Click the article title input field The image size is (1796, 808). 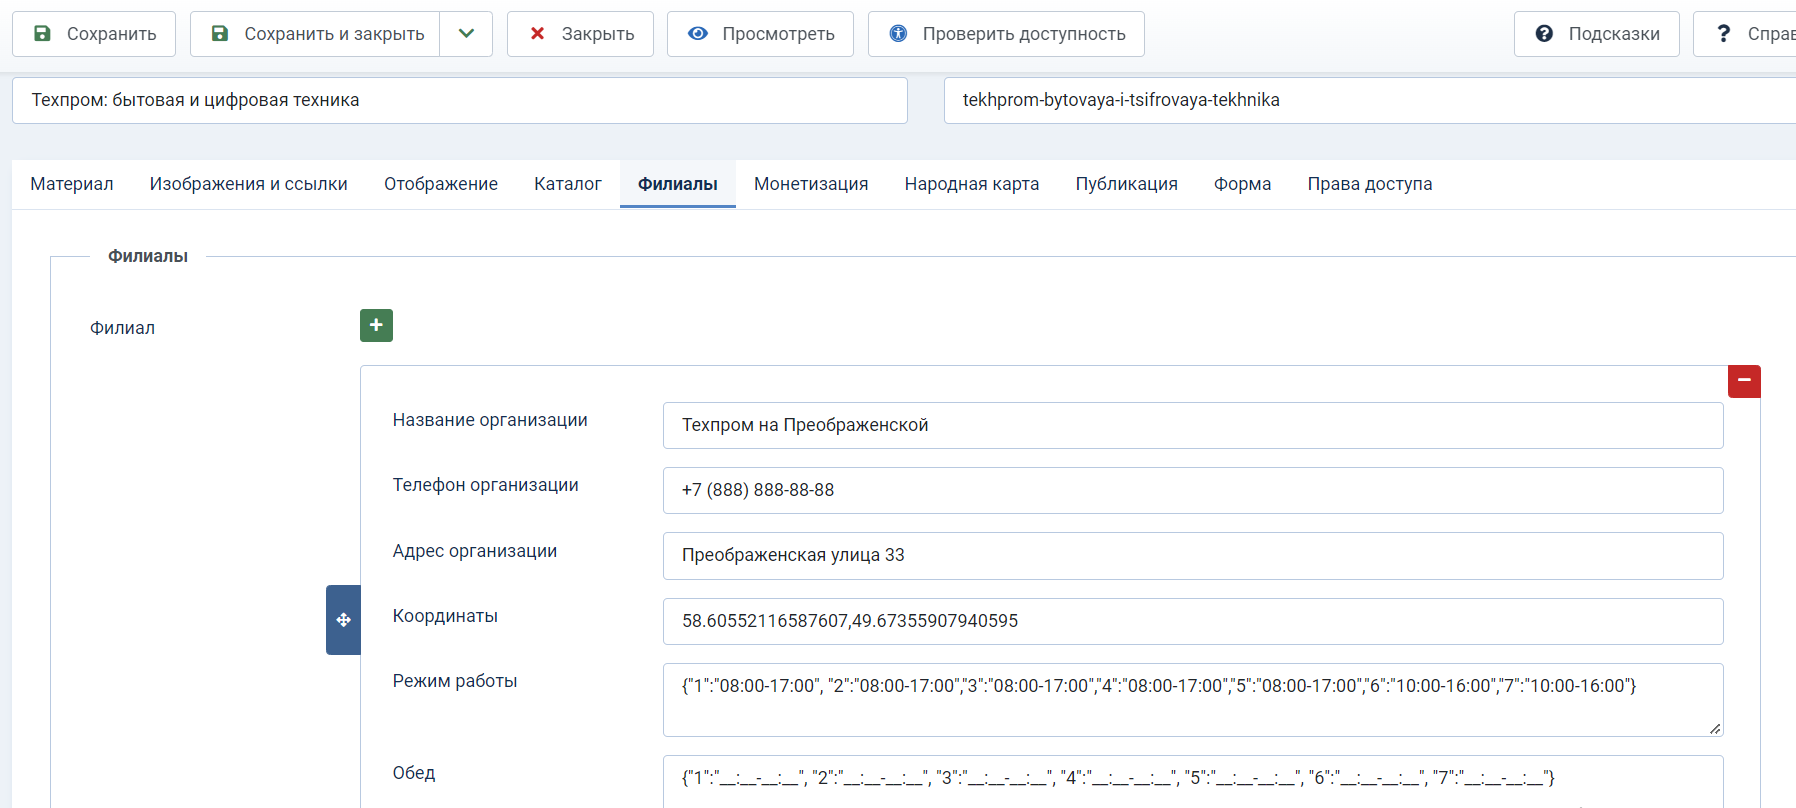pos(460,100)
